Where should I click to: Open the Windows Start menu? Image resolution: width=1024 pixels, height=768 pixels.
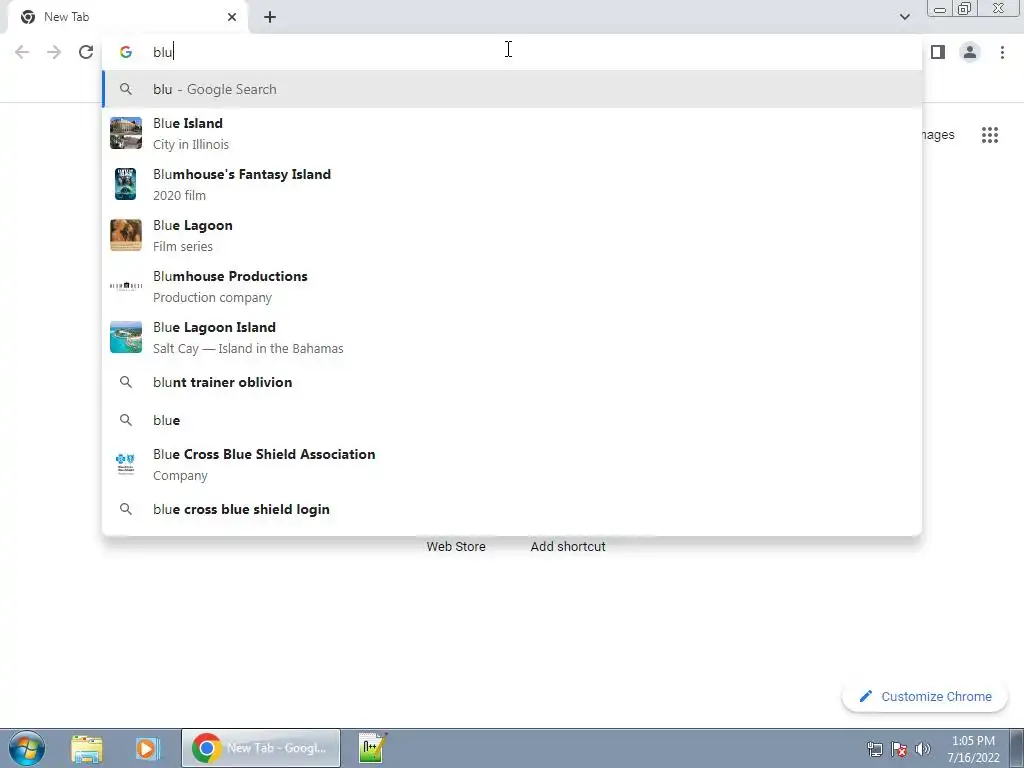point(27,748)
